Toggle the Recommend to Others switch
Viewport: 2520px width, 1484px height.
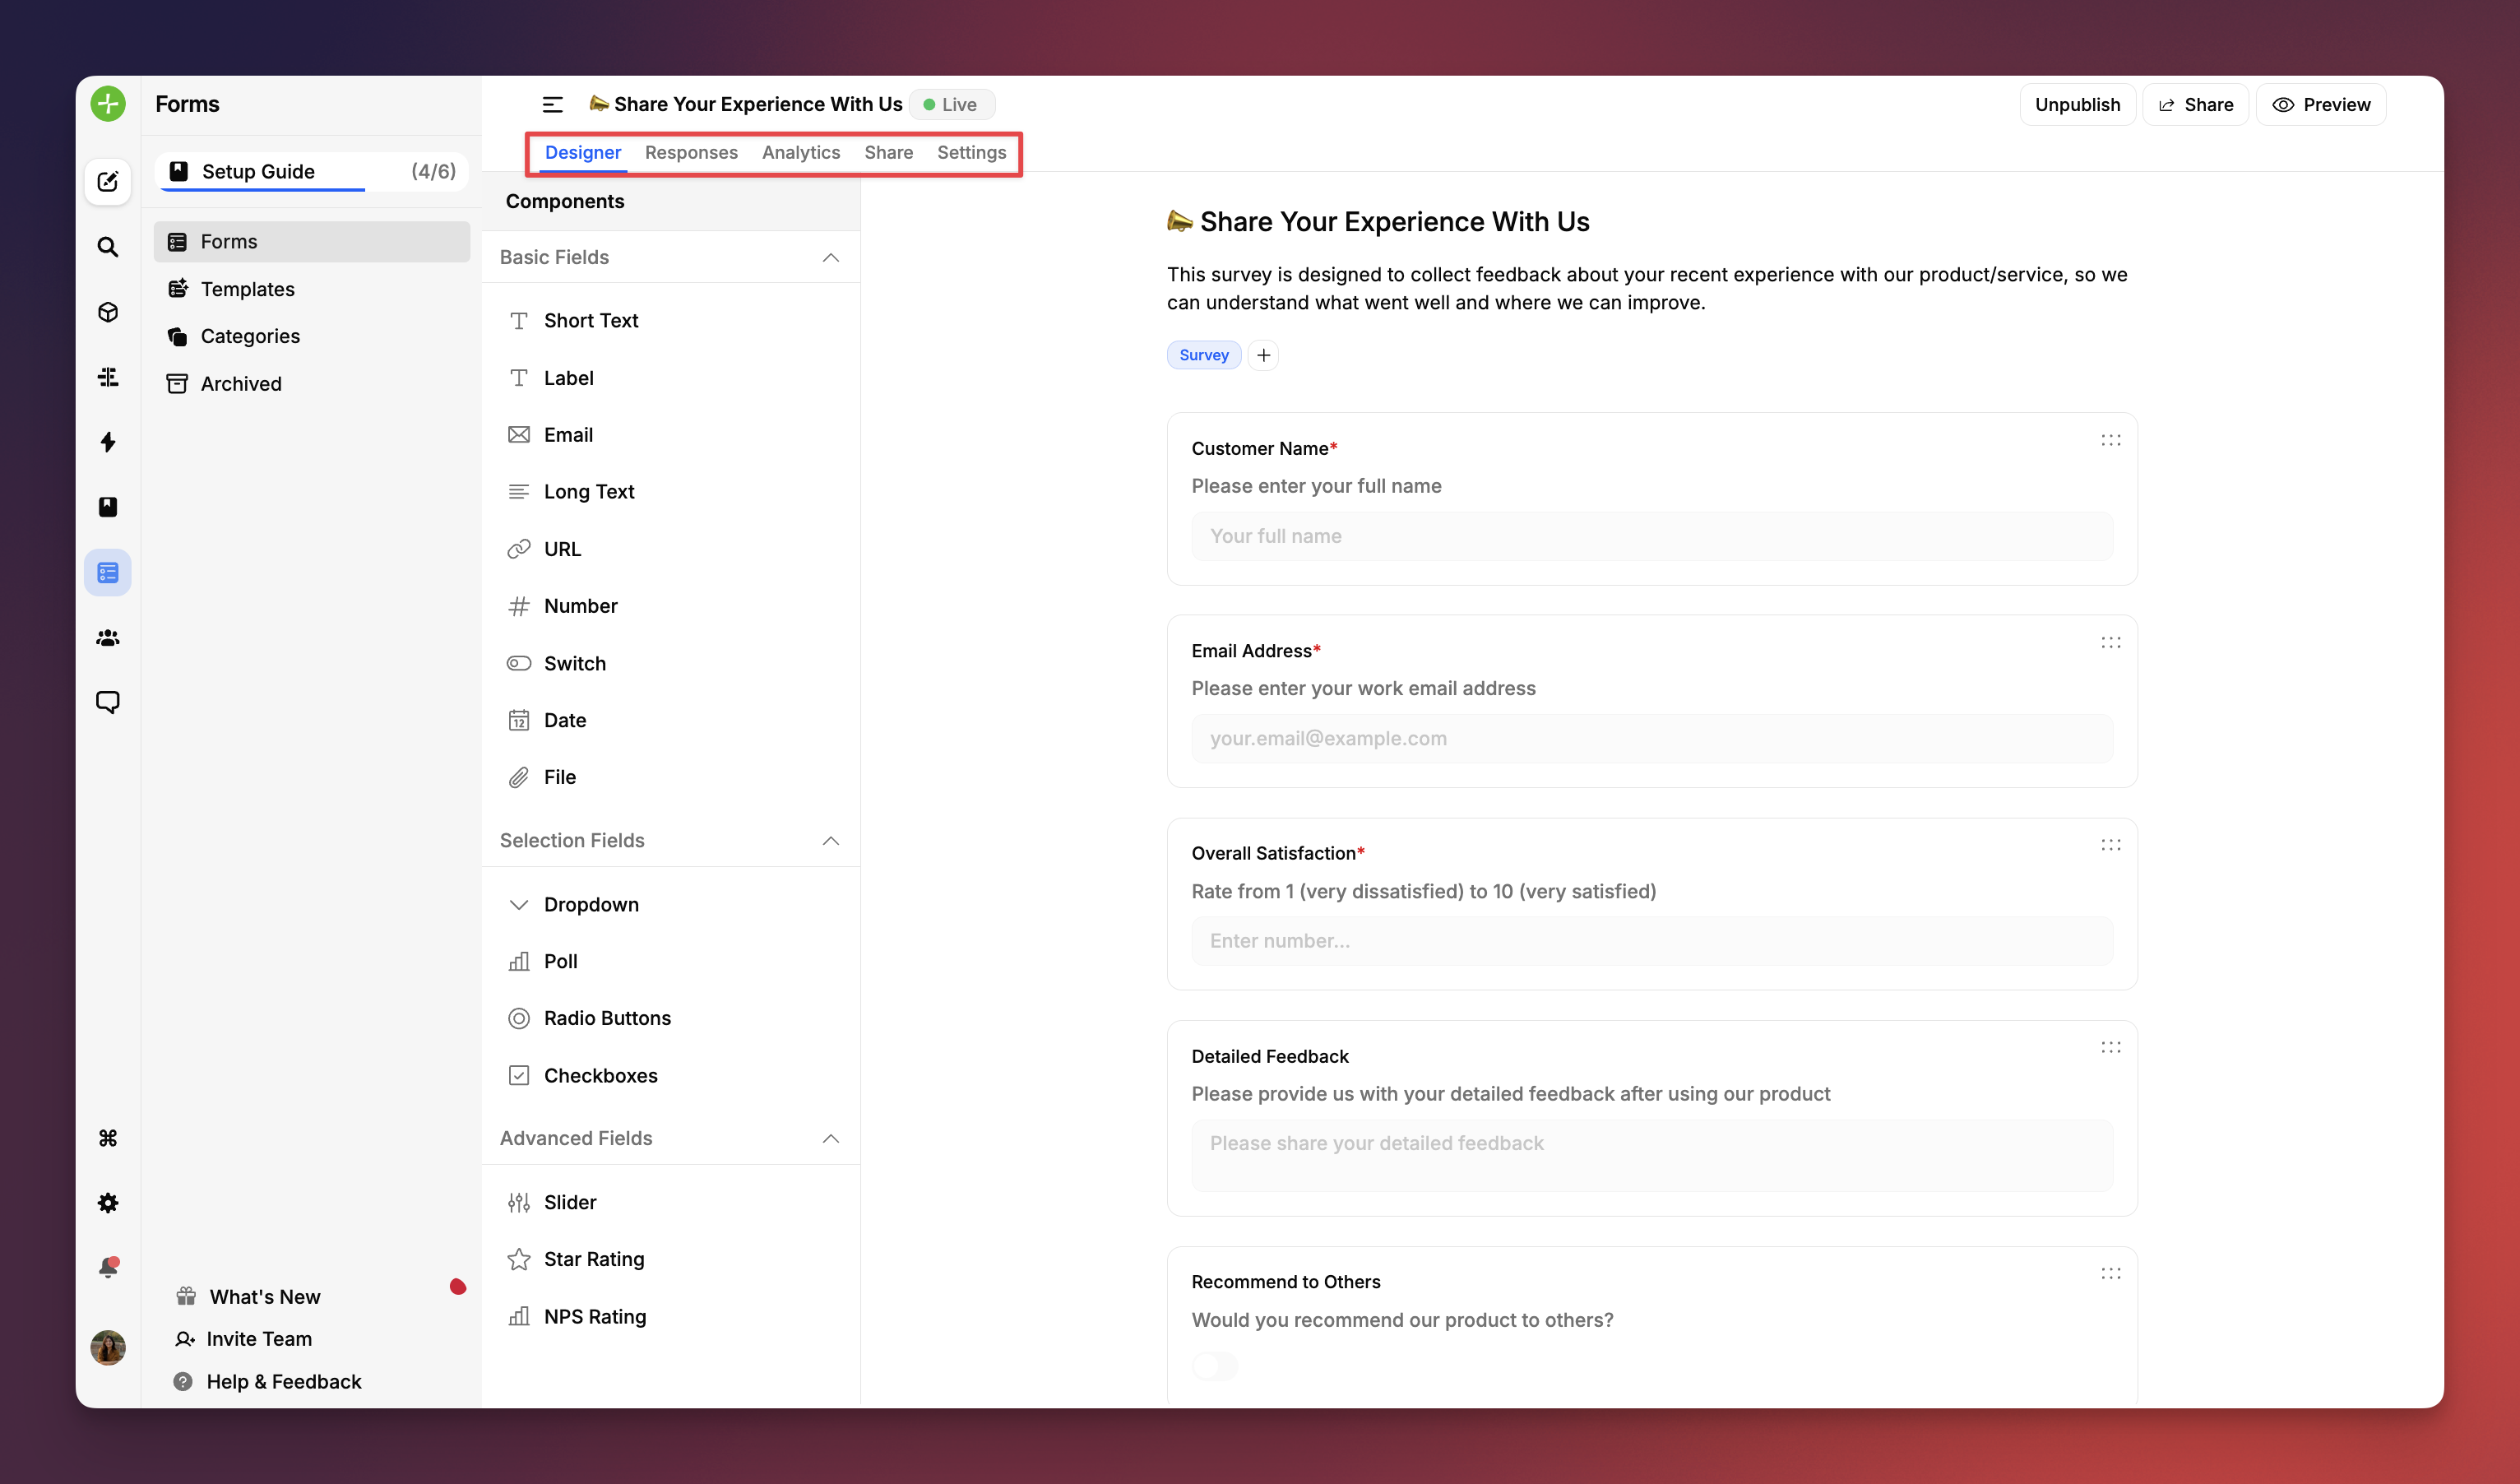coord(1214,1365)
